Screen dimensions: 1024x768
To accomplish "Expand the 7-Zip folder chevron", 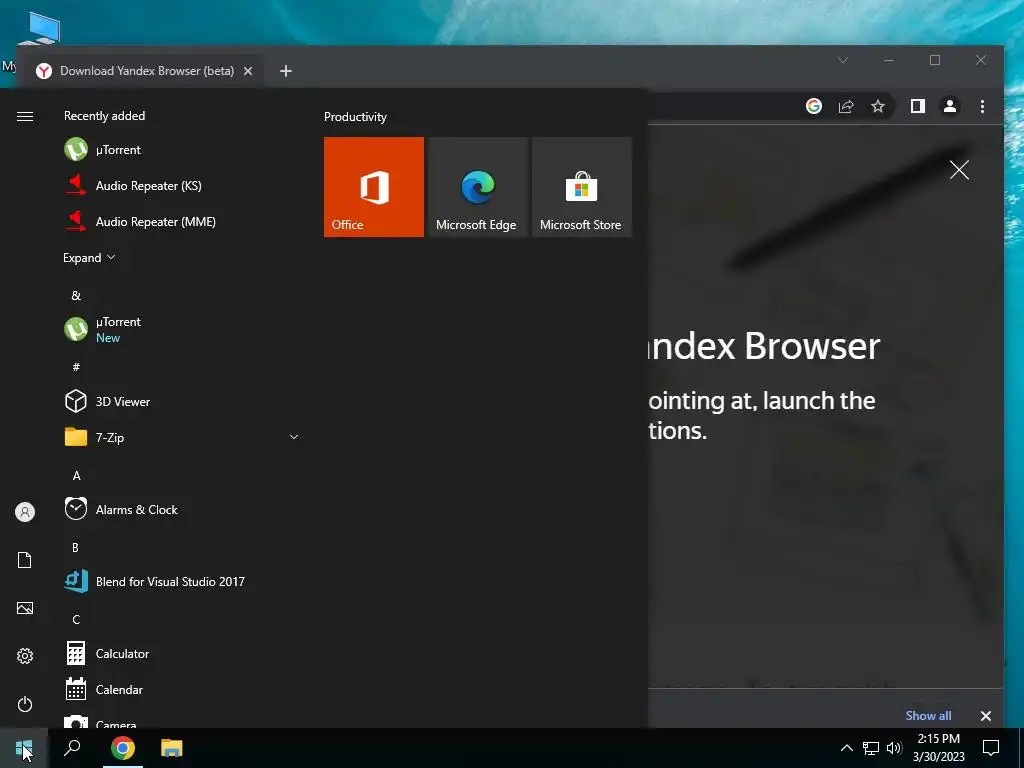I will point(294,437).
